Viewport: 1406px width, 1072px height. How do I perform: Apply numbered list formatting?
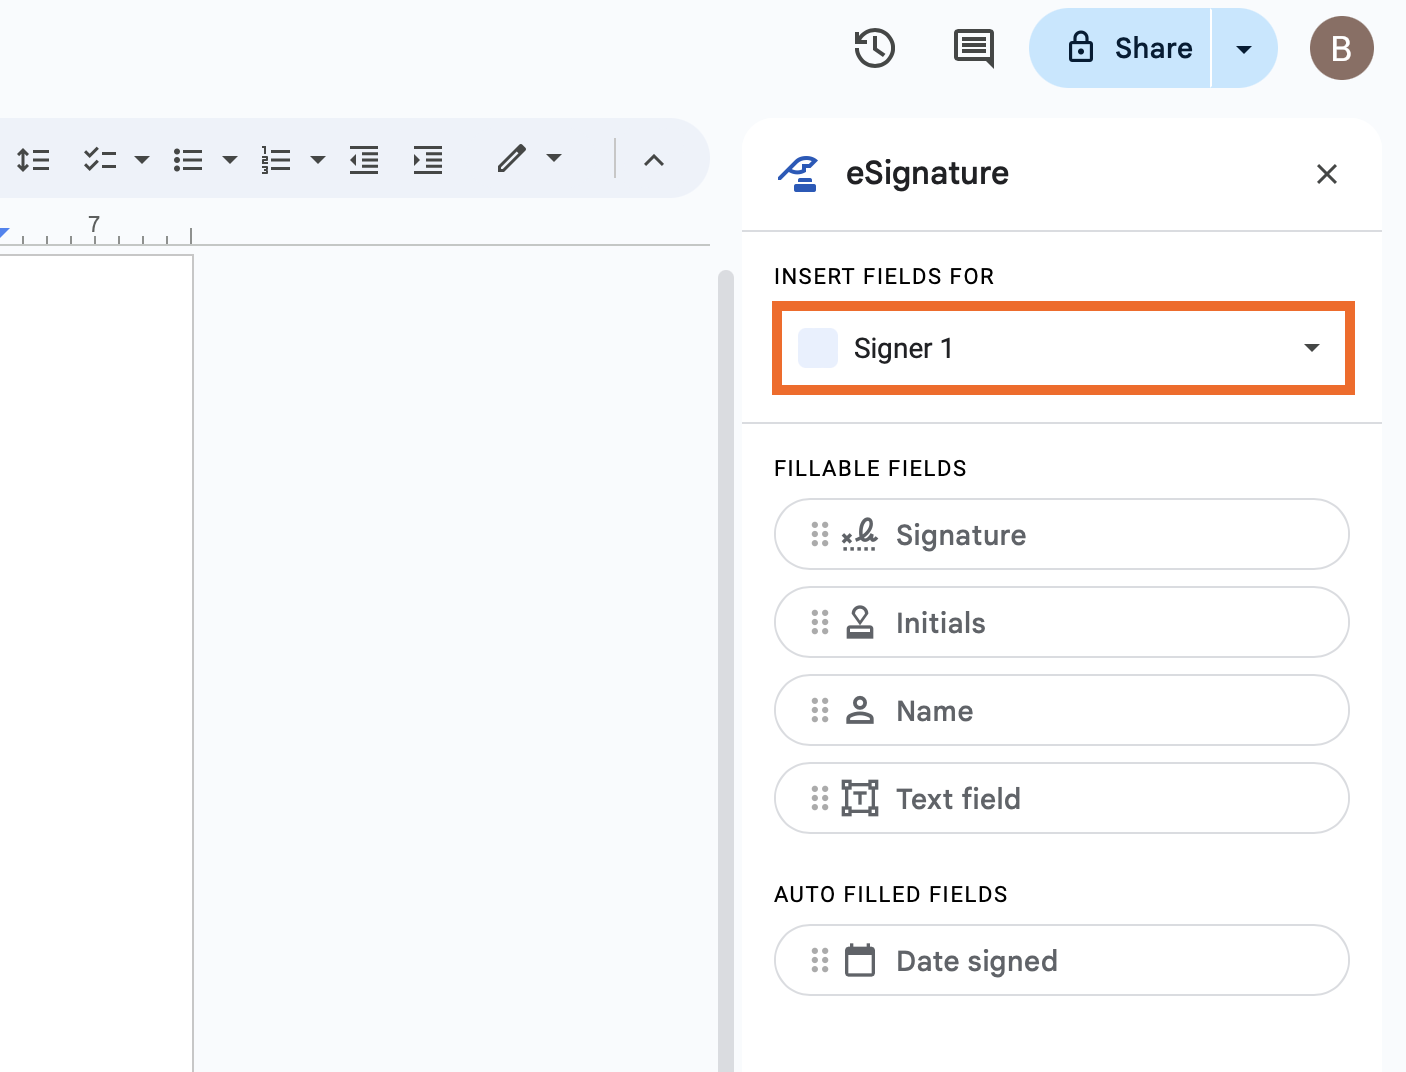coord(276,160)
